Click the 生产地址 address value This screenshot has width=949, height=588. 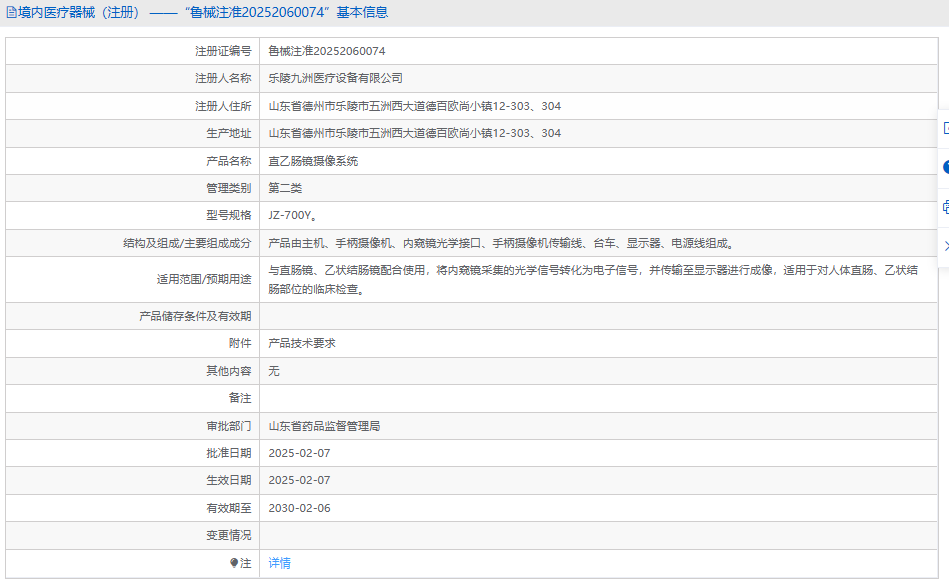coord(415,133)
